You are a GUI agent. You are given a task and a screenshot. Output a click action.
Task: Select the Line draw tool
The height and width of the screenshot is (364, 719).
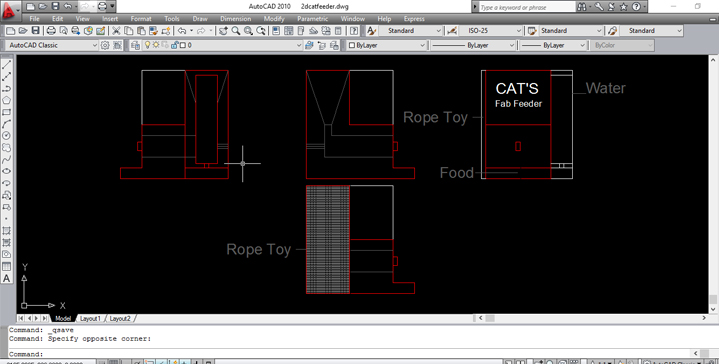coord(6,65)
